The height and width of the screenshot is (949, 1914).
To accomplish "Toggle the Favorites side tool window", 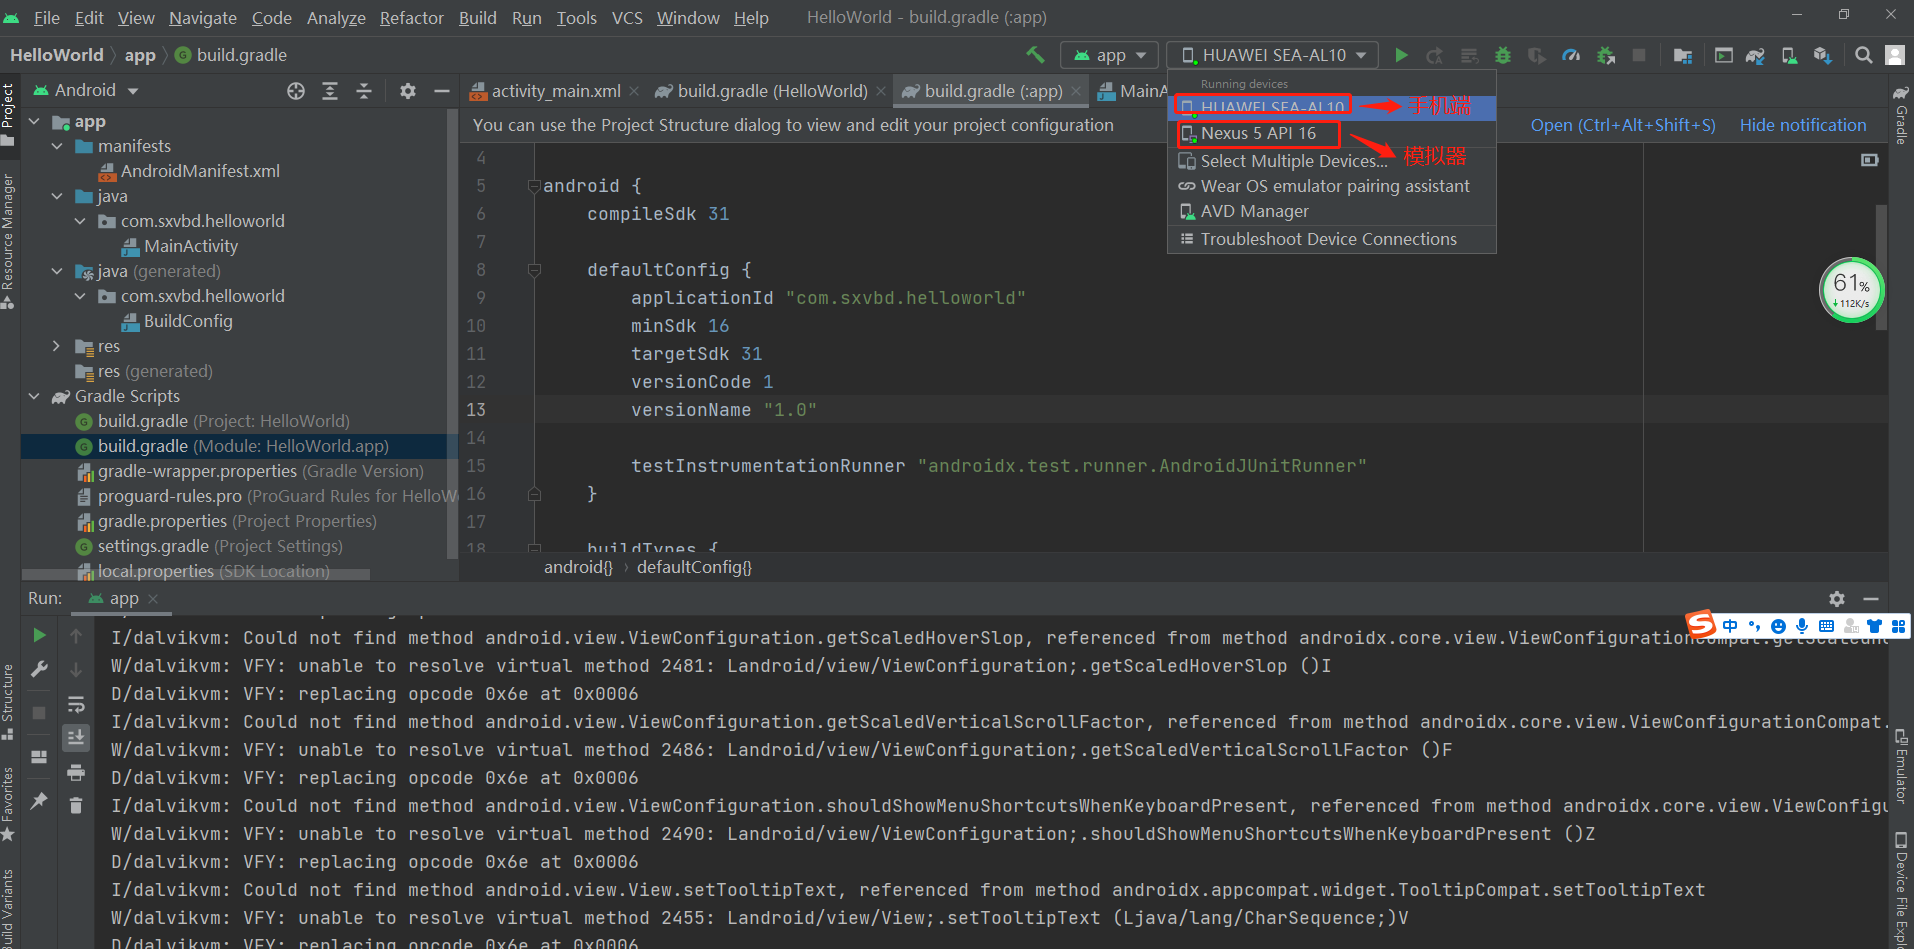I will coord(8,804).
